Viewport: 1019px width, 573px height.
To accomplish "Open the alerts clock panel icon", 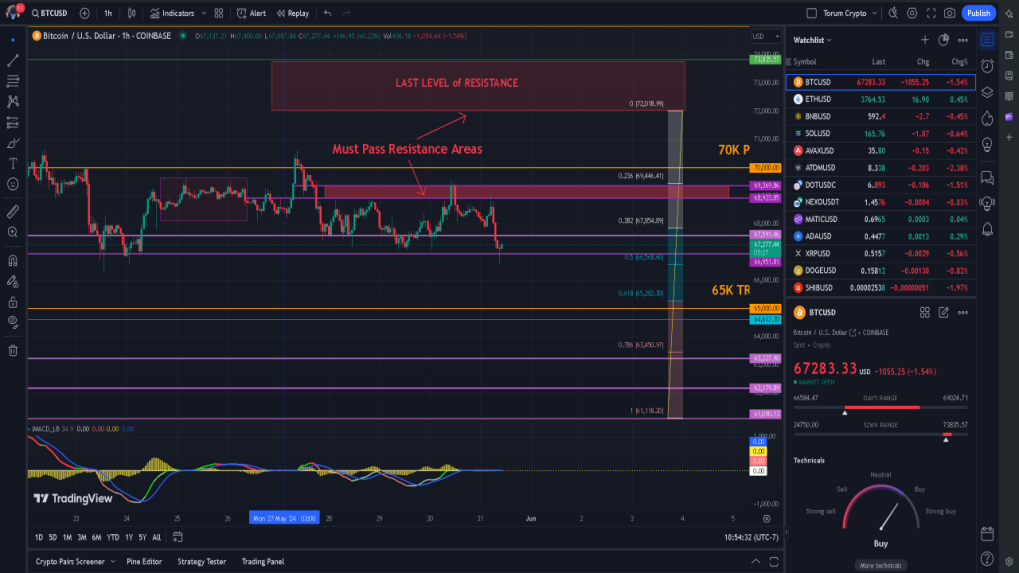I will [x=987, y=66].
